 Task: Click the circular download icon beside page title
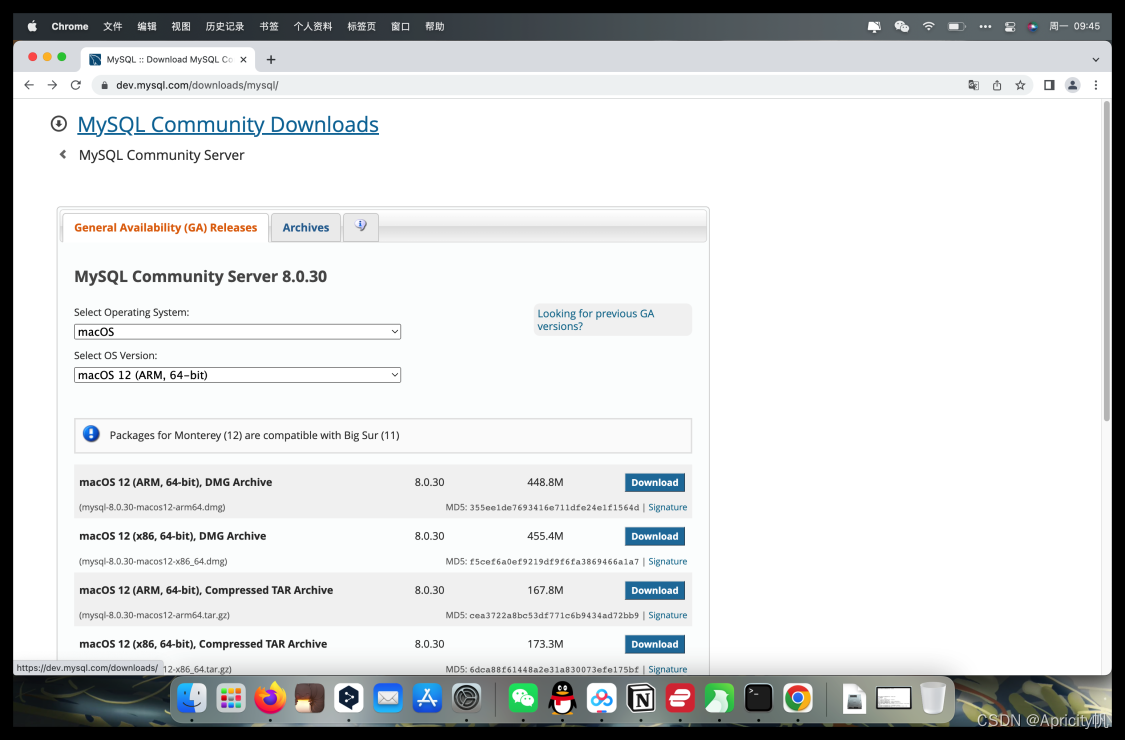tap(59, 123)
